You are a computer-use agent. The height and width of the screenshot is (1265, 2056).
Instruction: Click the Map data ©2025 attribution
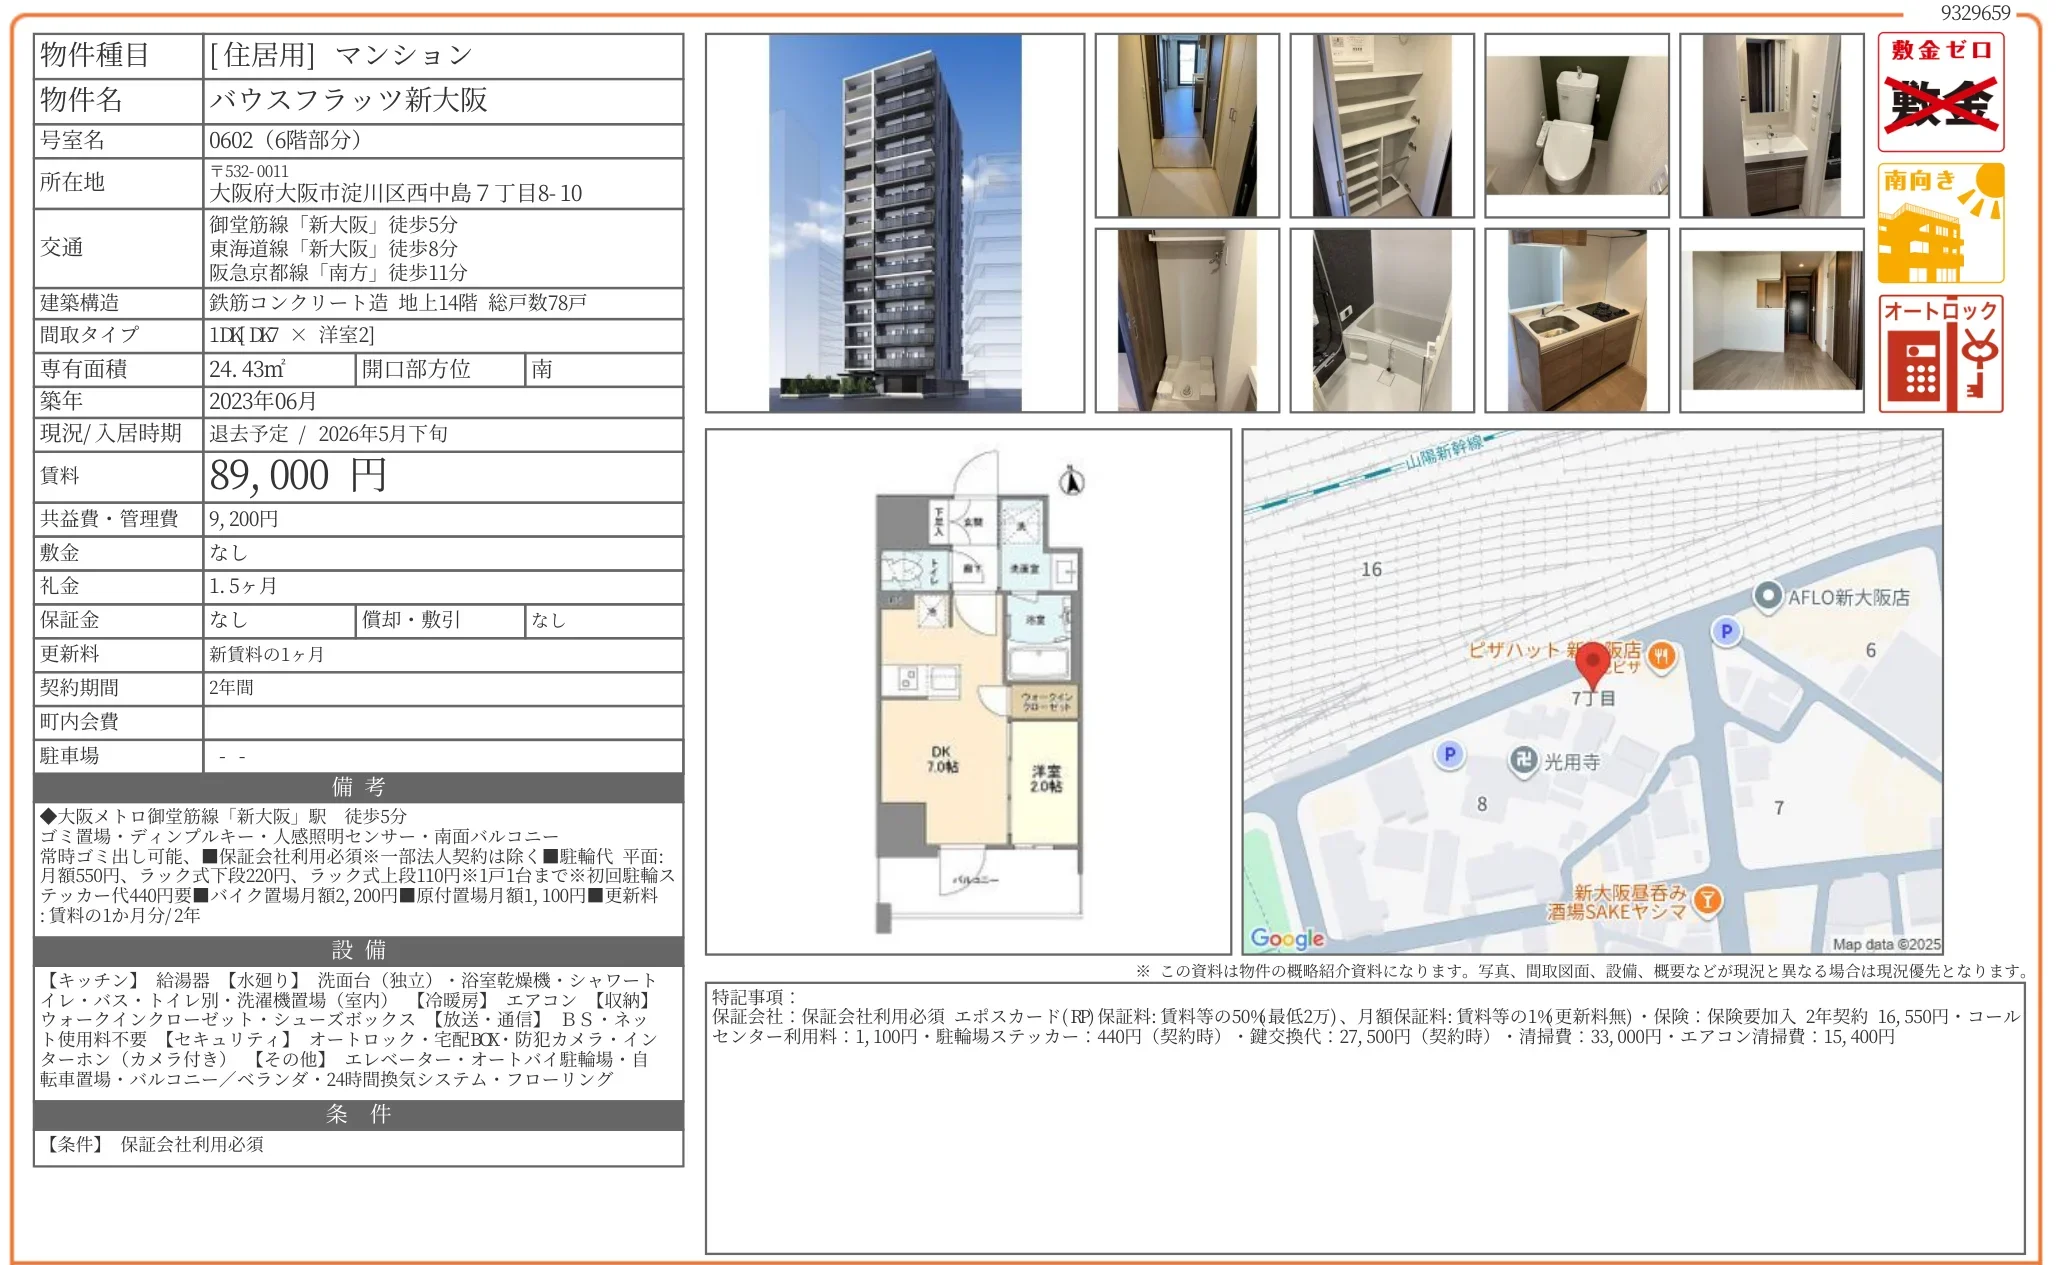tap(1885, 944)
